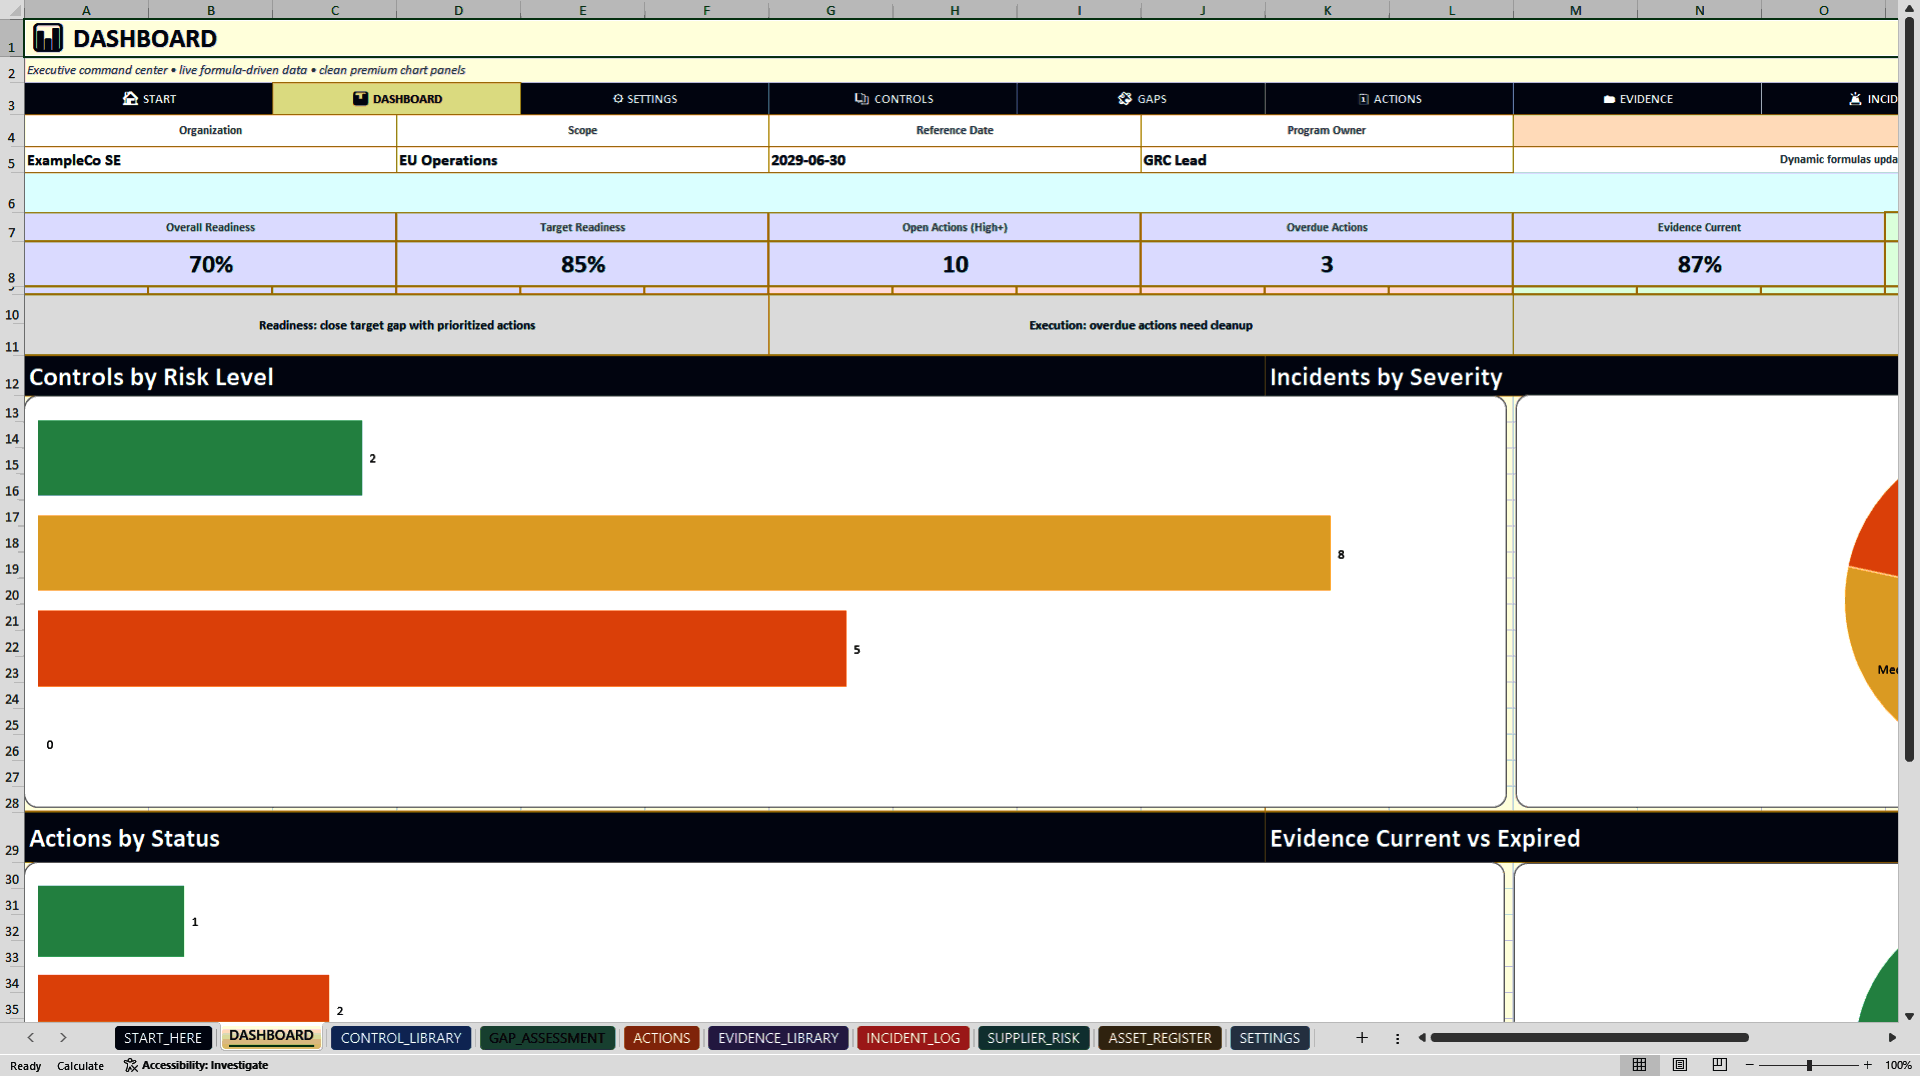Click horizontal scrollbar's left arrow
The width and height of the screenshot is (1920, 1076).
1422,1038
